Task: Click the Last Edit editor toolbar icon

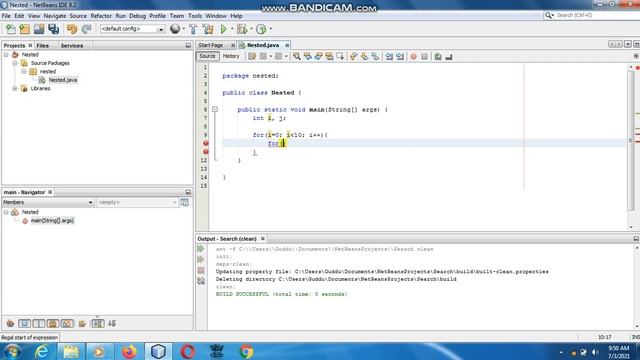Action: pos(252,56)
